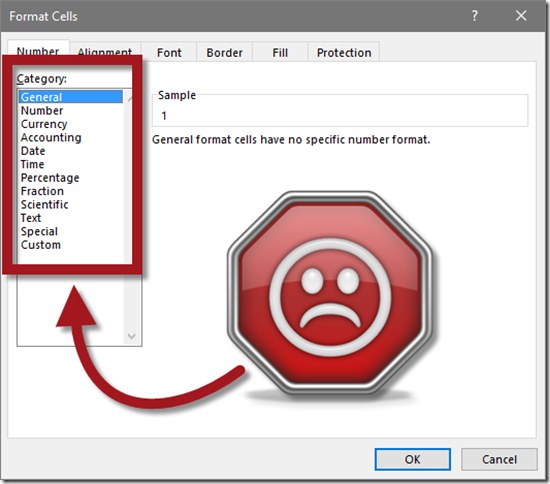Choose the Custom format category
The width and height of the screenshot is (550, 484).
point(41,245)
